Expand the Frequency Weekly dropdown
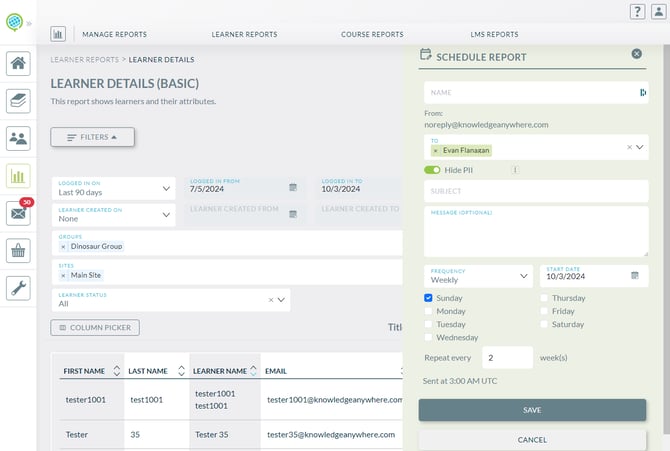Screen dimensions: 670x451 (x=478, y=276)
